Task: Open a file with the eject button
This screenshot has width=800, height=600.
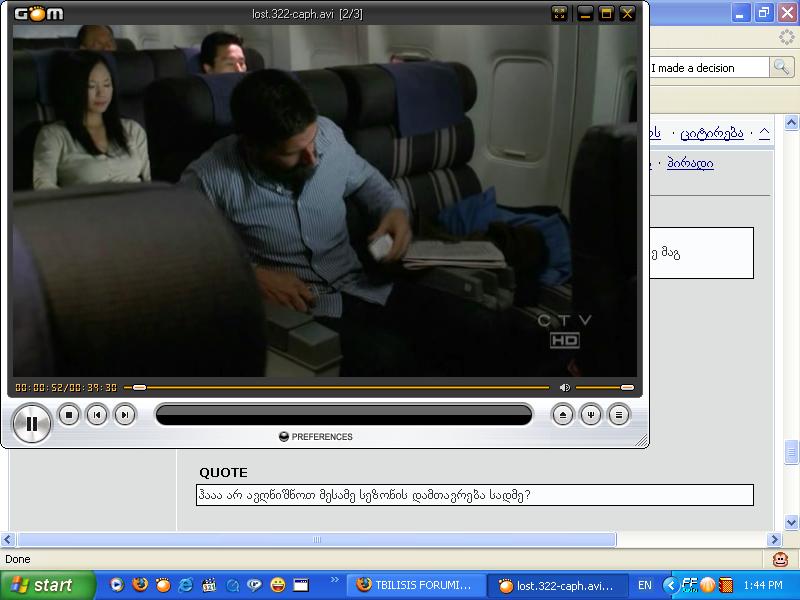Action: [x=563, y=415]
